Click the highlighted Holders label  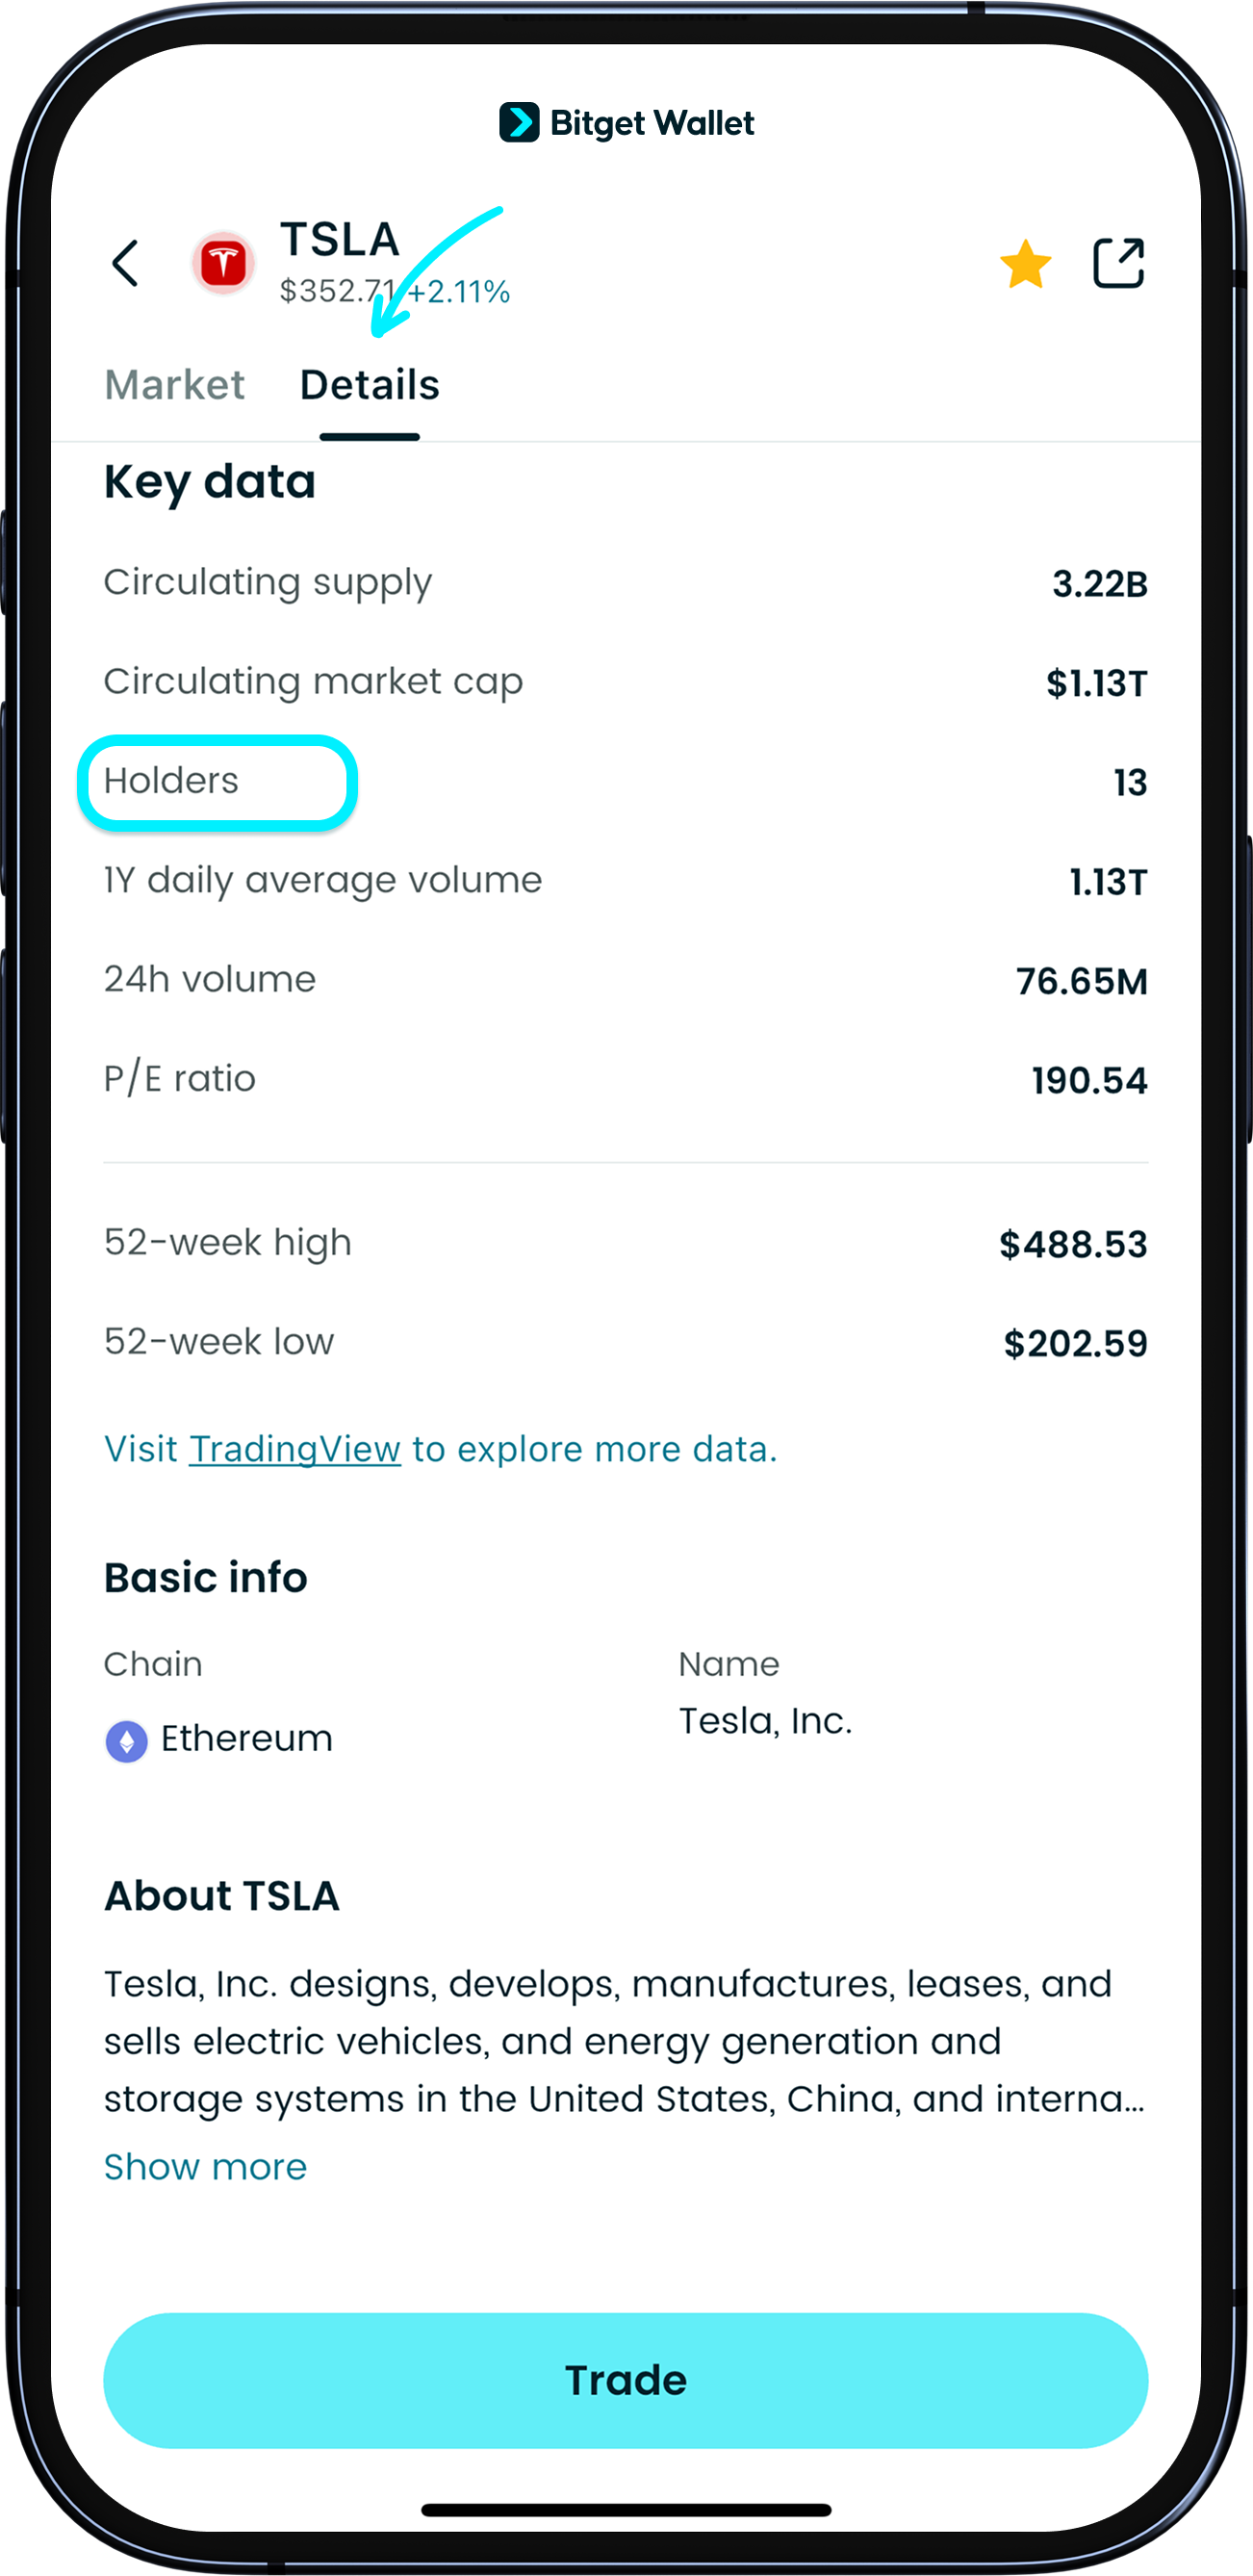point(172,781)
